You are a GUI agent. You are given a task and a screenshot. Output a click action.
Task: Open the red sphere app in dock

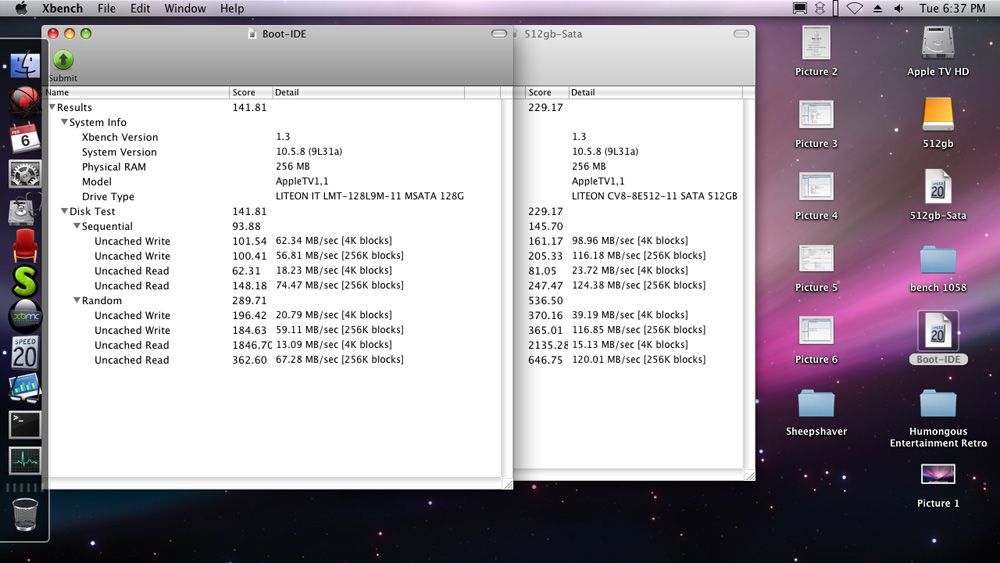coord(25,101)
